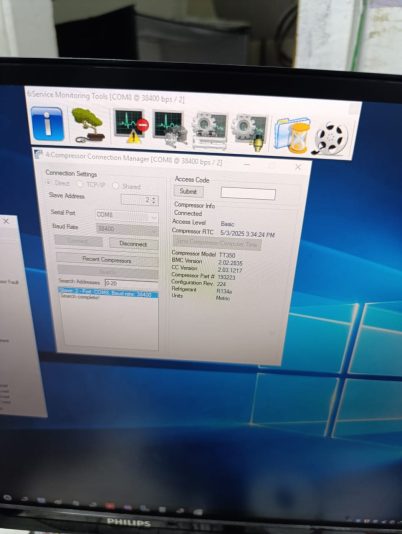Viewport: 402px width, 534px height.
Task: Click the Disconnect button
Action: click(134, 244)
